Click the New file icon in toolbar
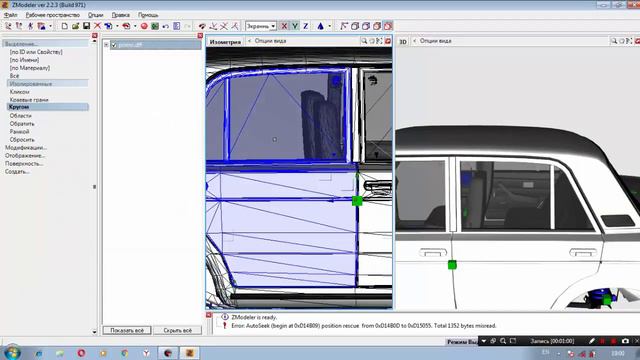This screenshot has width=640, height=360. coord(64,26)
